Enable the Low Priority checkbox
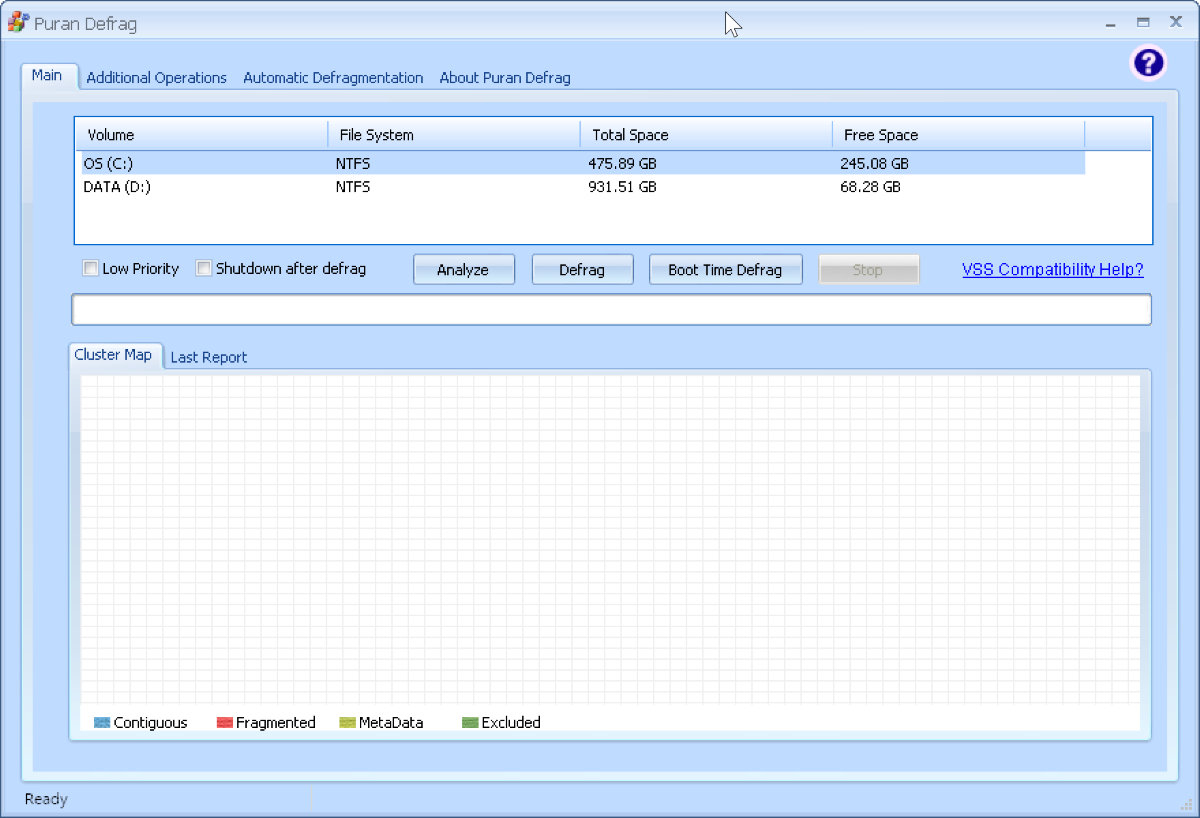Screen dimensions: 1200x818 [91, 268]
